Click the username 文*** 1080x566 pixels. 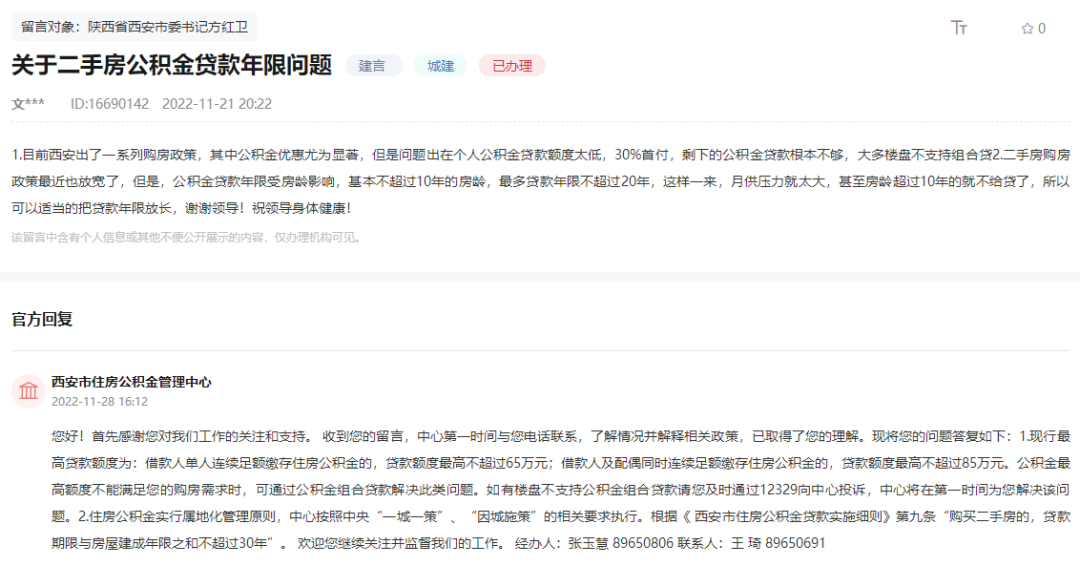point(28,104)
